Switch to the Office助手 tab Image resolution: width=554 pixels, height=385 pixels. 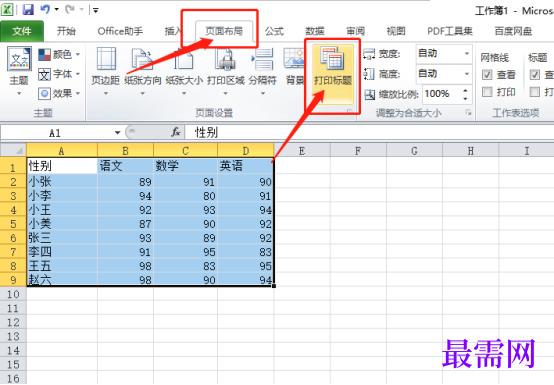pos(120,31)
